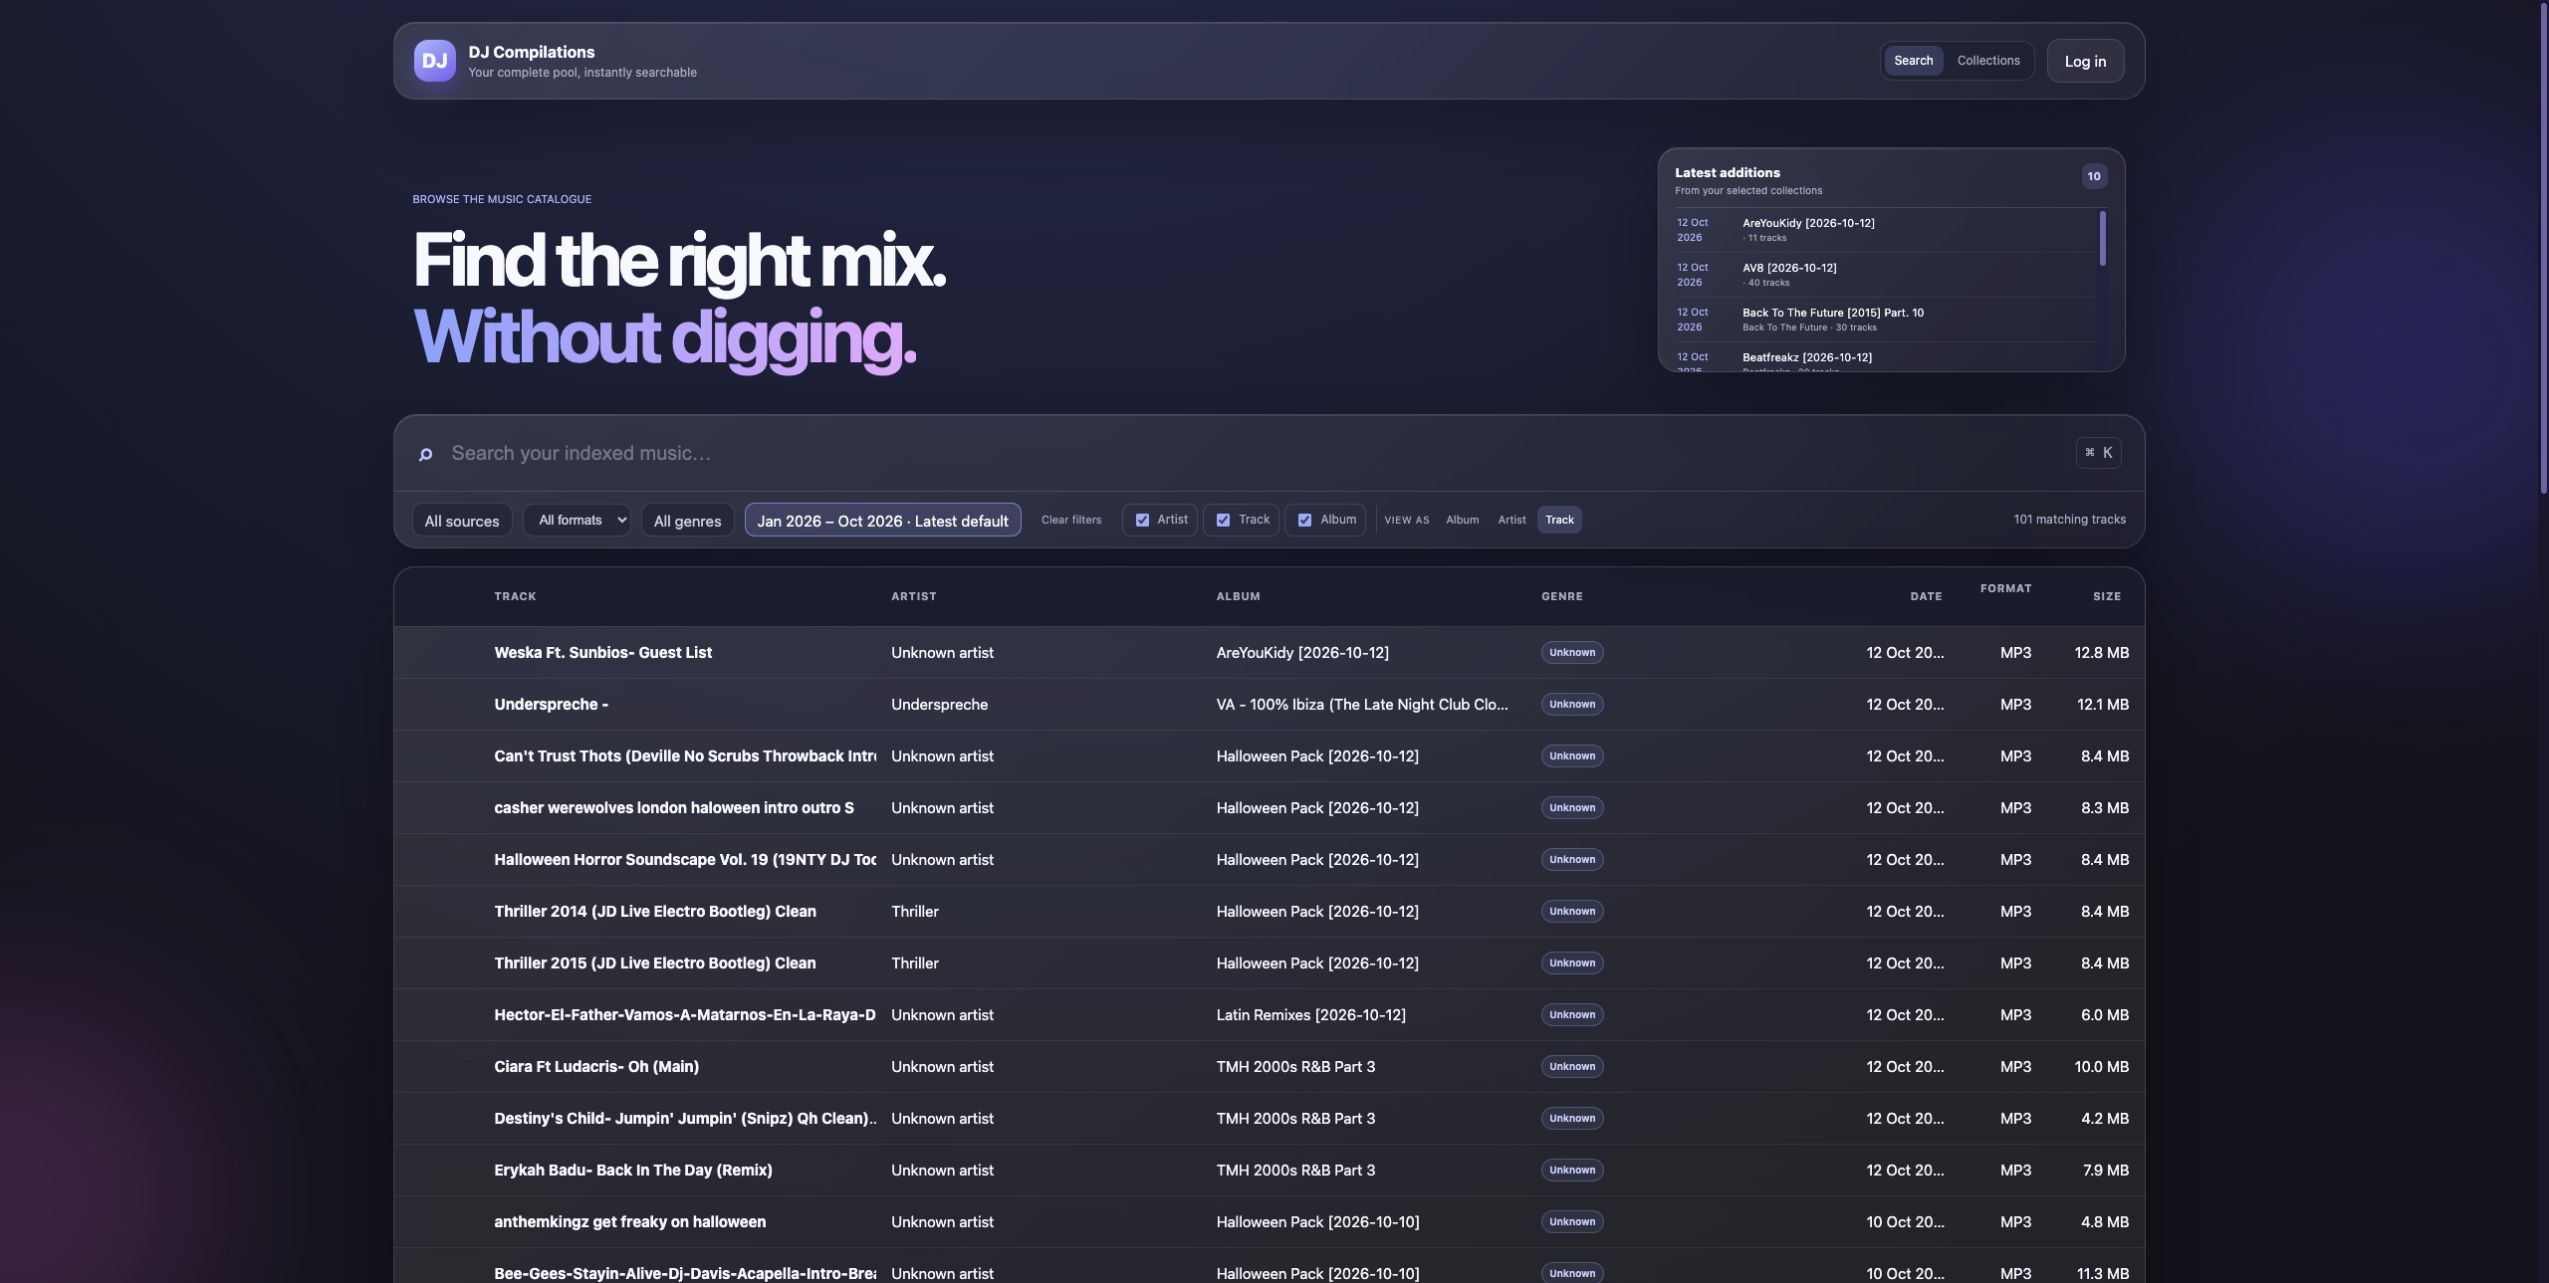The height and width of the screenshot is (1283, 2549).
Task: Open AV8 [2026-10-12] in Latest additions
Action: click(x=1885, y=275)
